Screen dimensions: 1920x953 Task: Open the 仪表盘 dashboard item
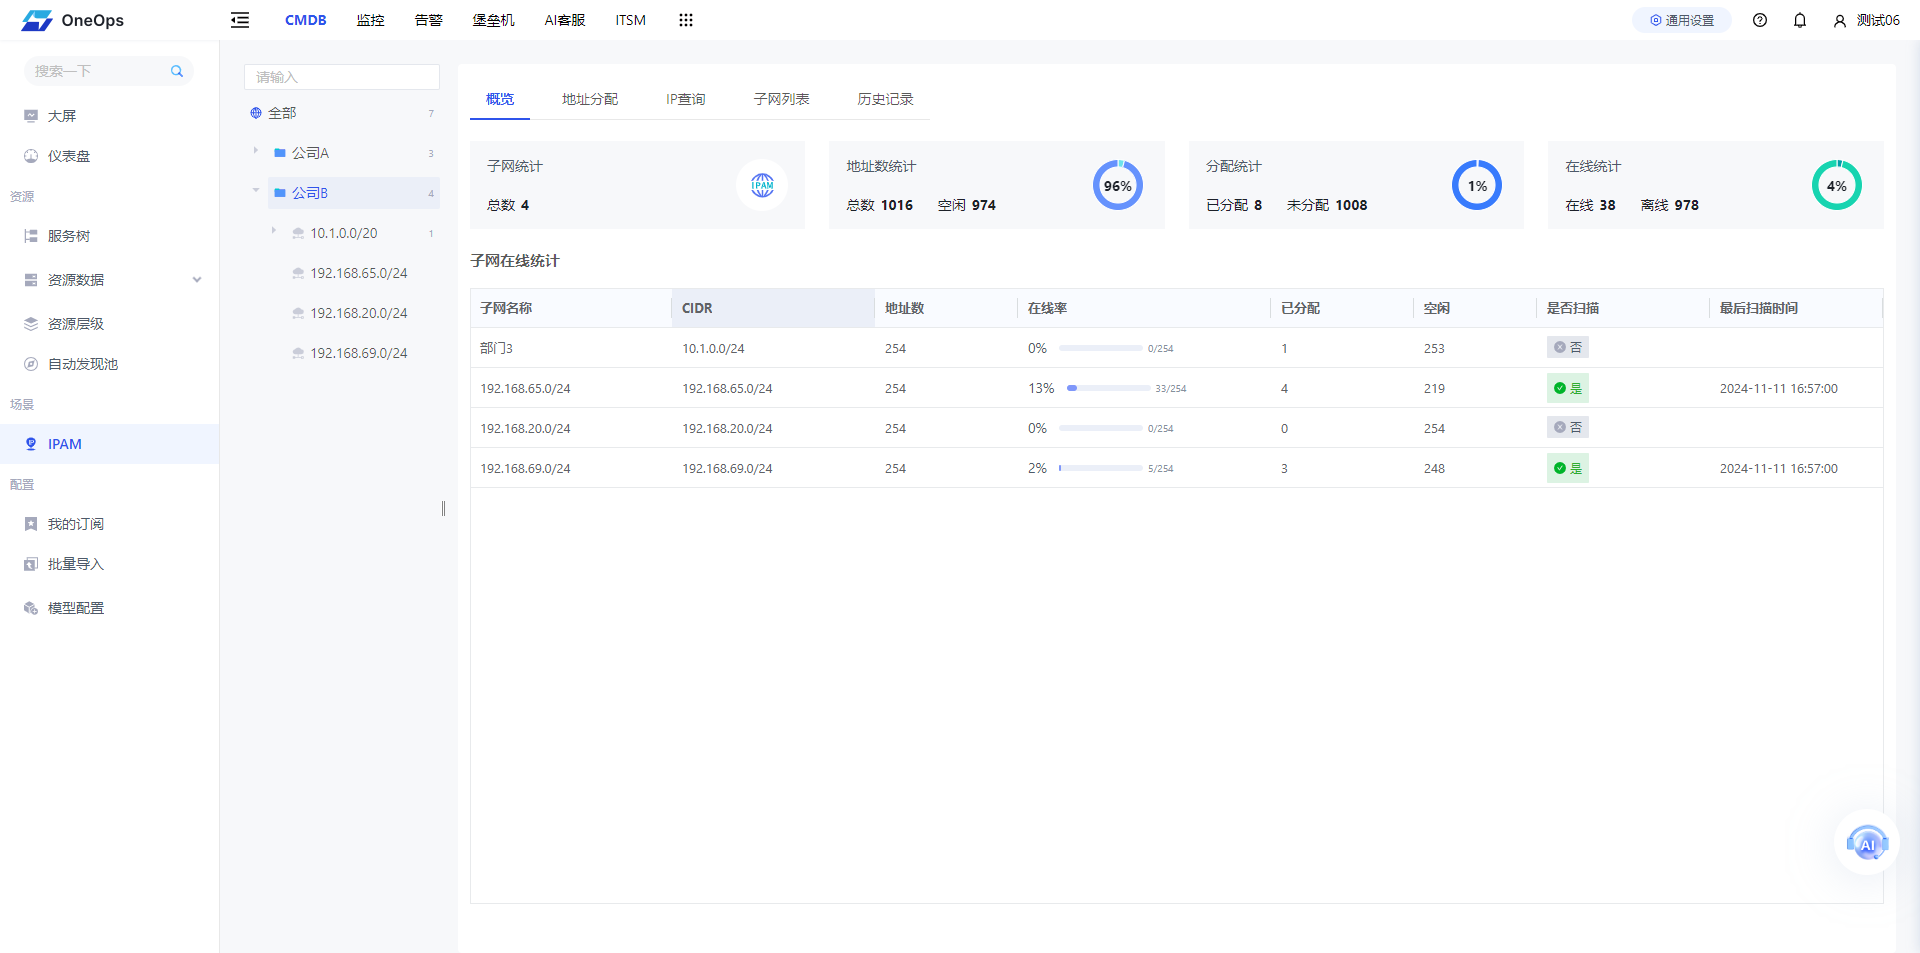pos(109,156)
